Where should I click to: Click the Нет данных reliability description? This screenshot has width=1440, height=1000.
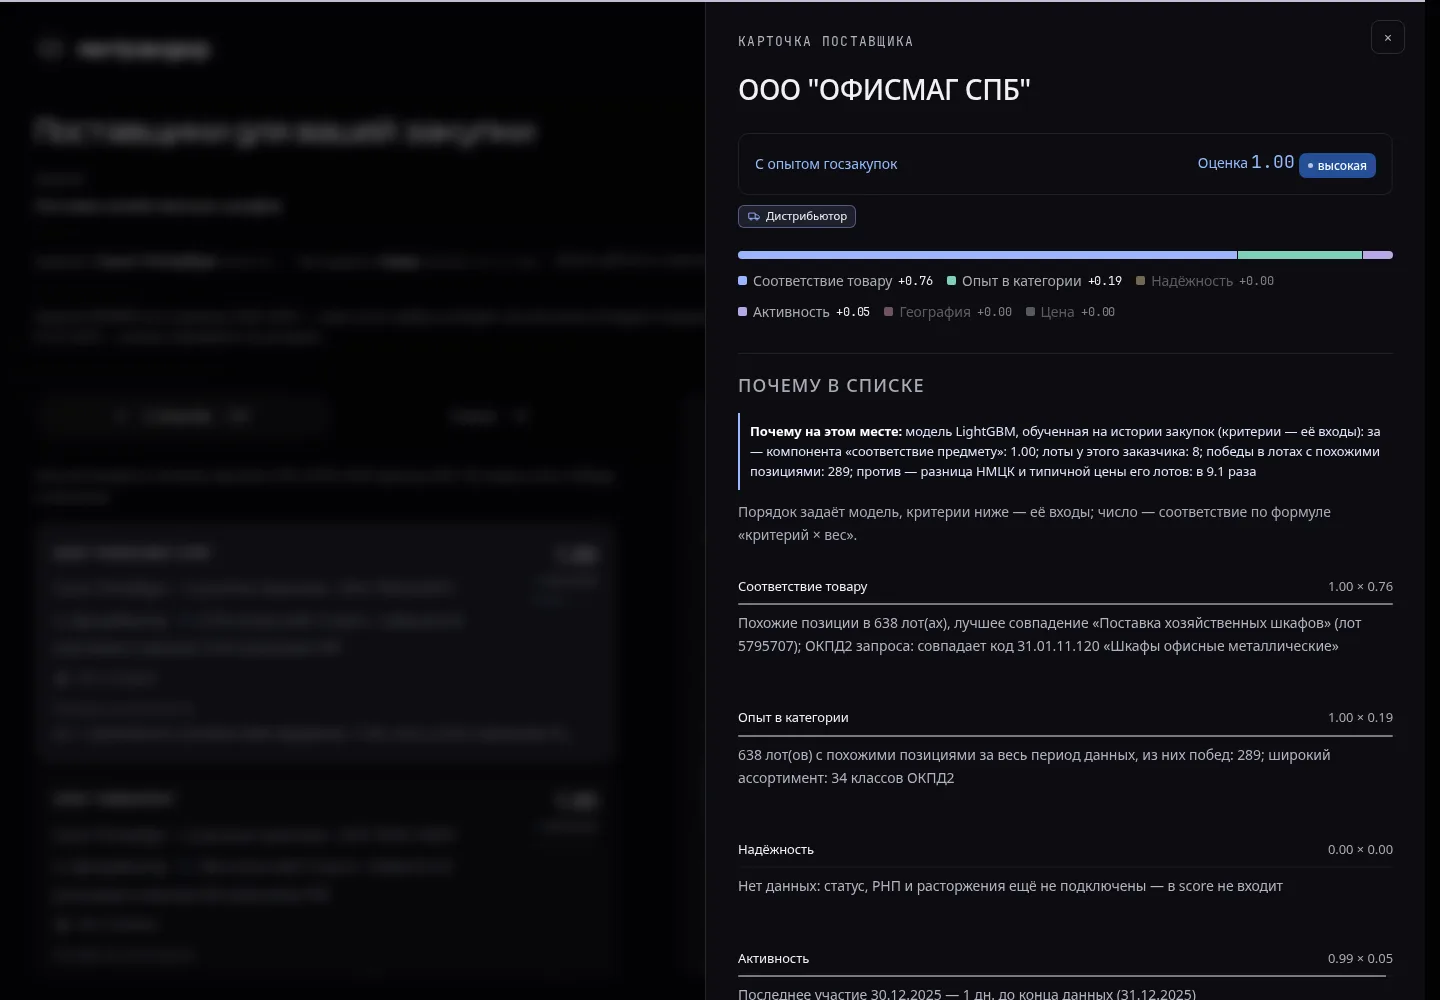coord(1010,886)
